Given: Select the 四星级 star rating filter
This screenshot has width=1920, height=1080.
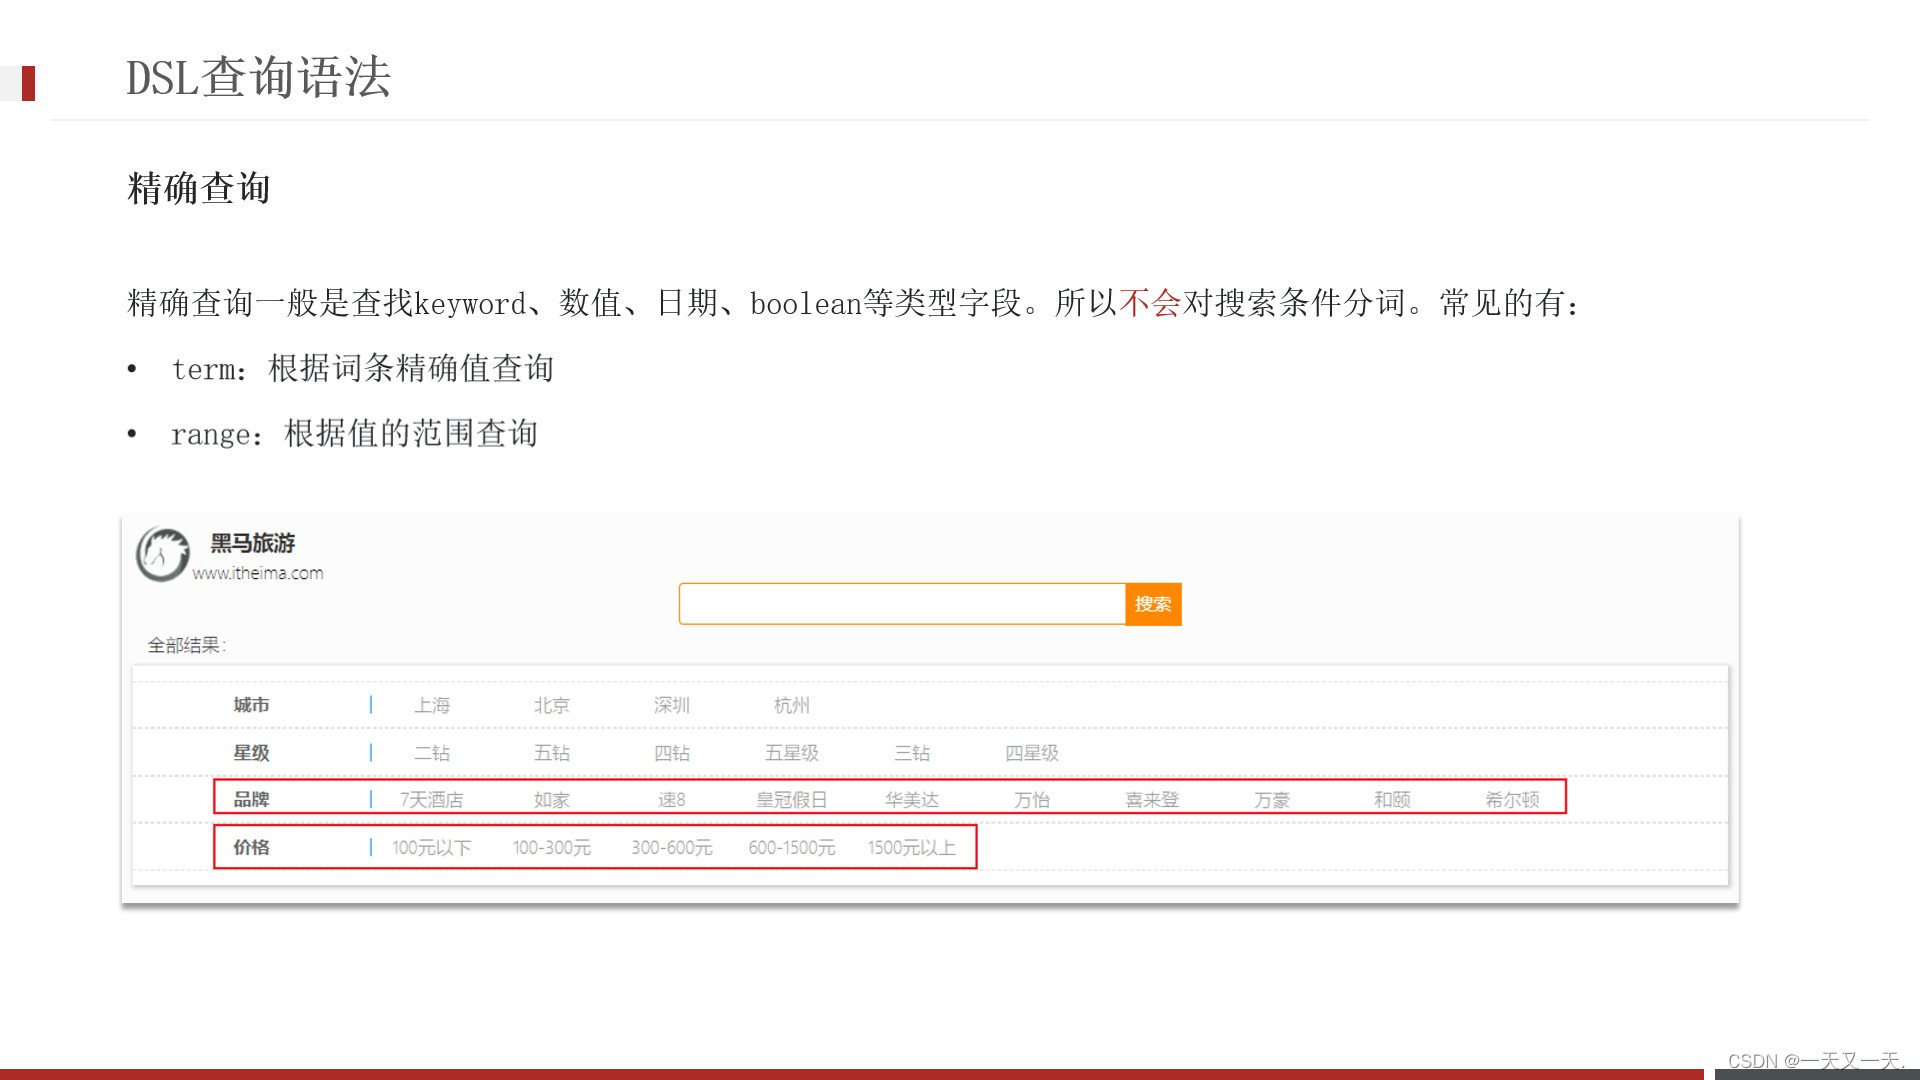Looking at the screenshot, I should 1032,752.
